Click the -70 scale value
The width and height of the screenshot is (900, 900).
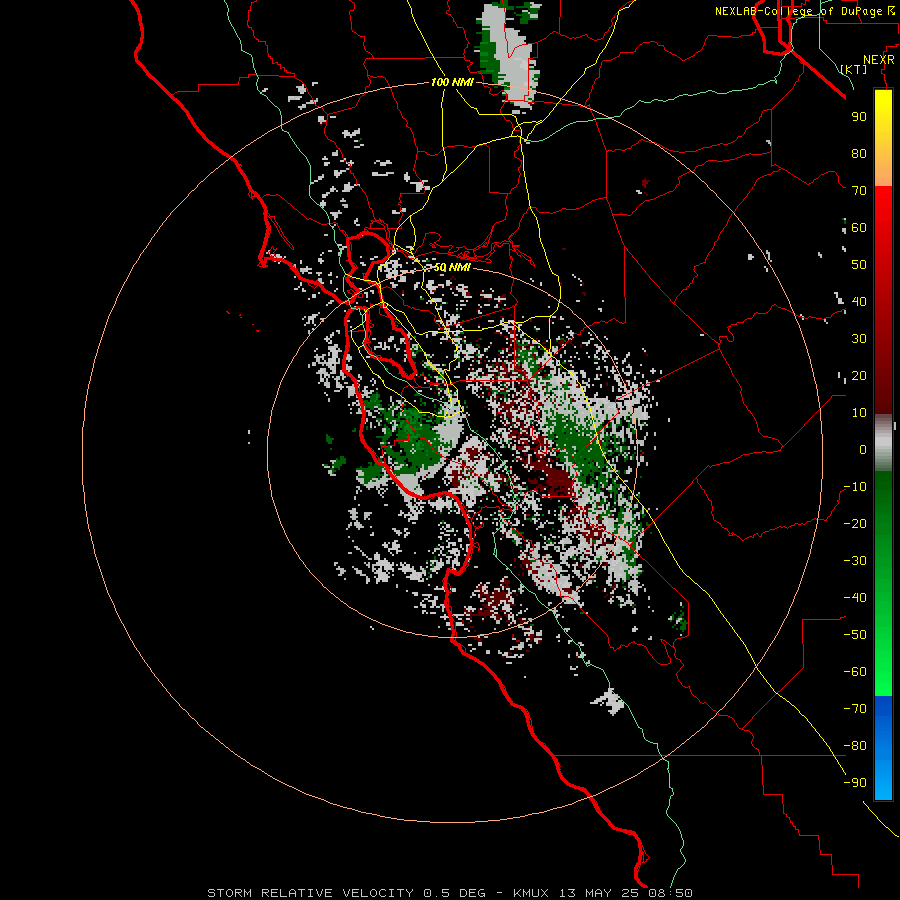coord(855,709)
